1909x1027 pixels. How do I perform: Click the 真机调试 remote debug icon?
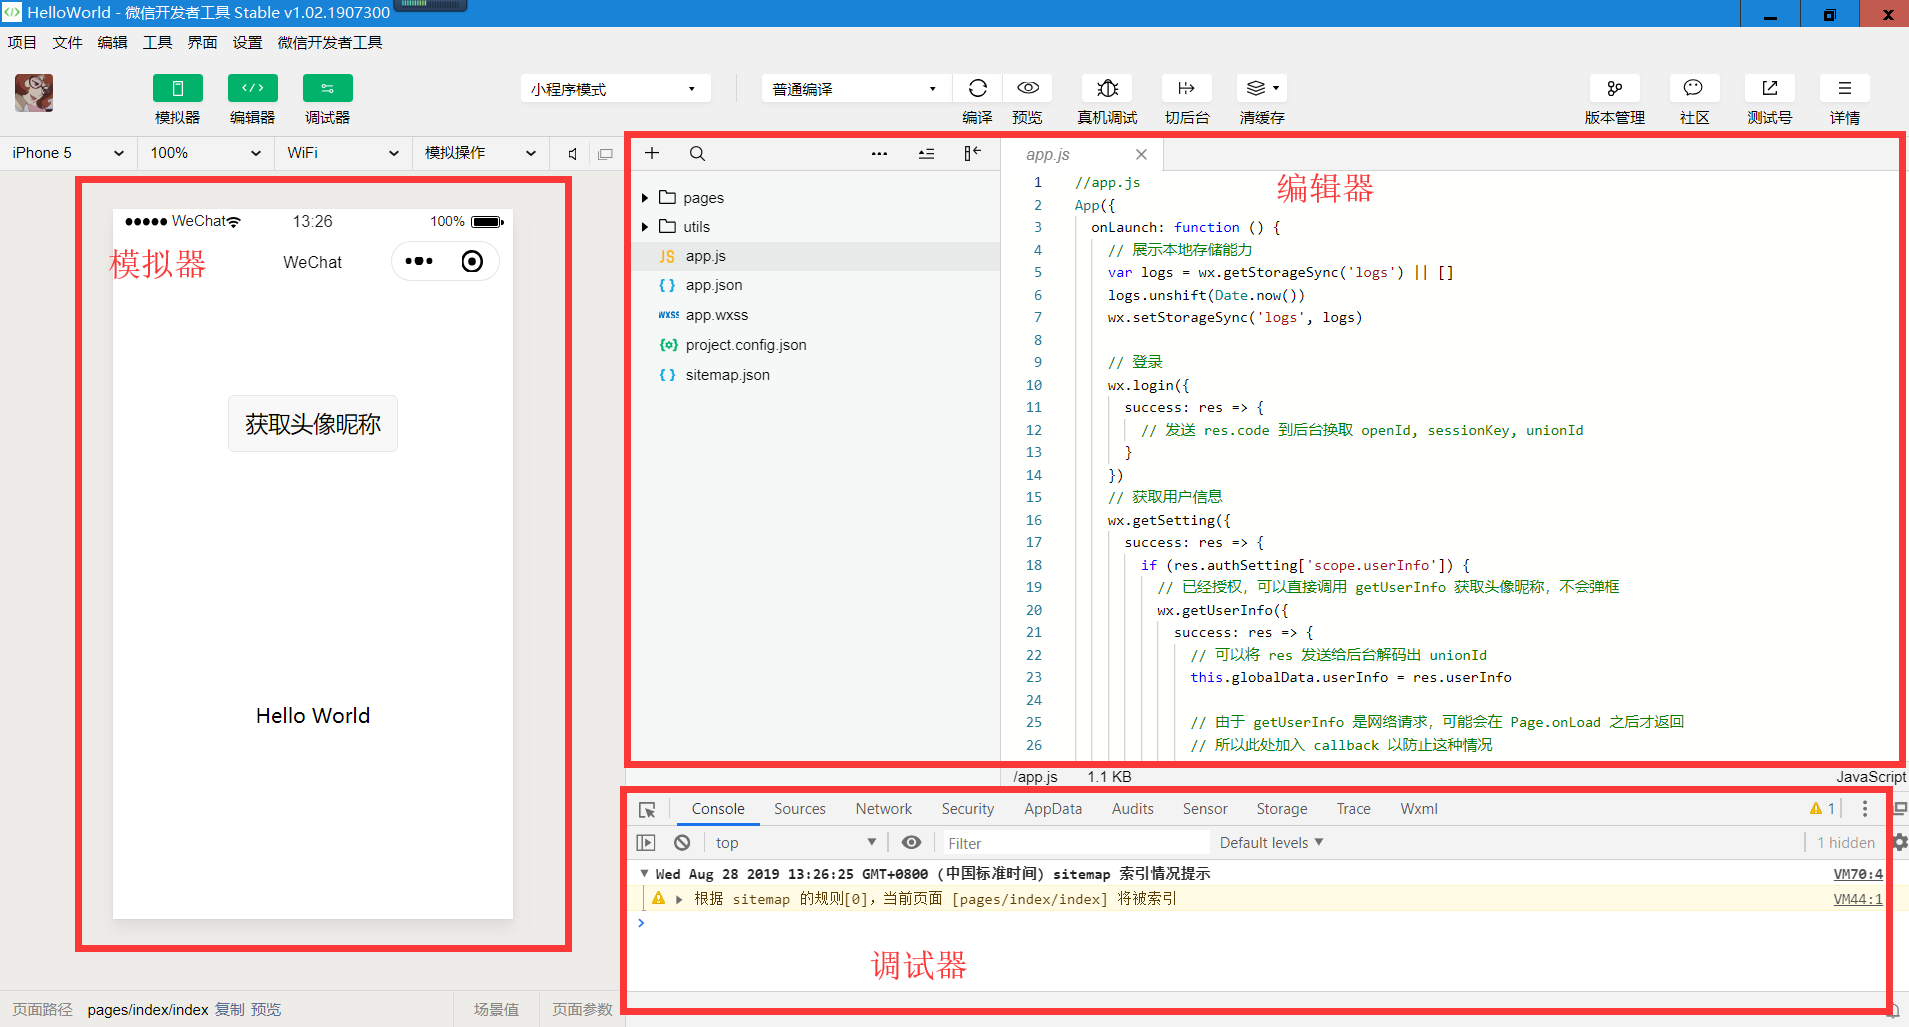click(x=1107, y=88)
